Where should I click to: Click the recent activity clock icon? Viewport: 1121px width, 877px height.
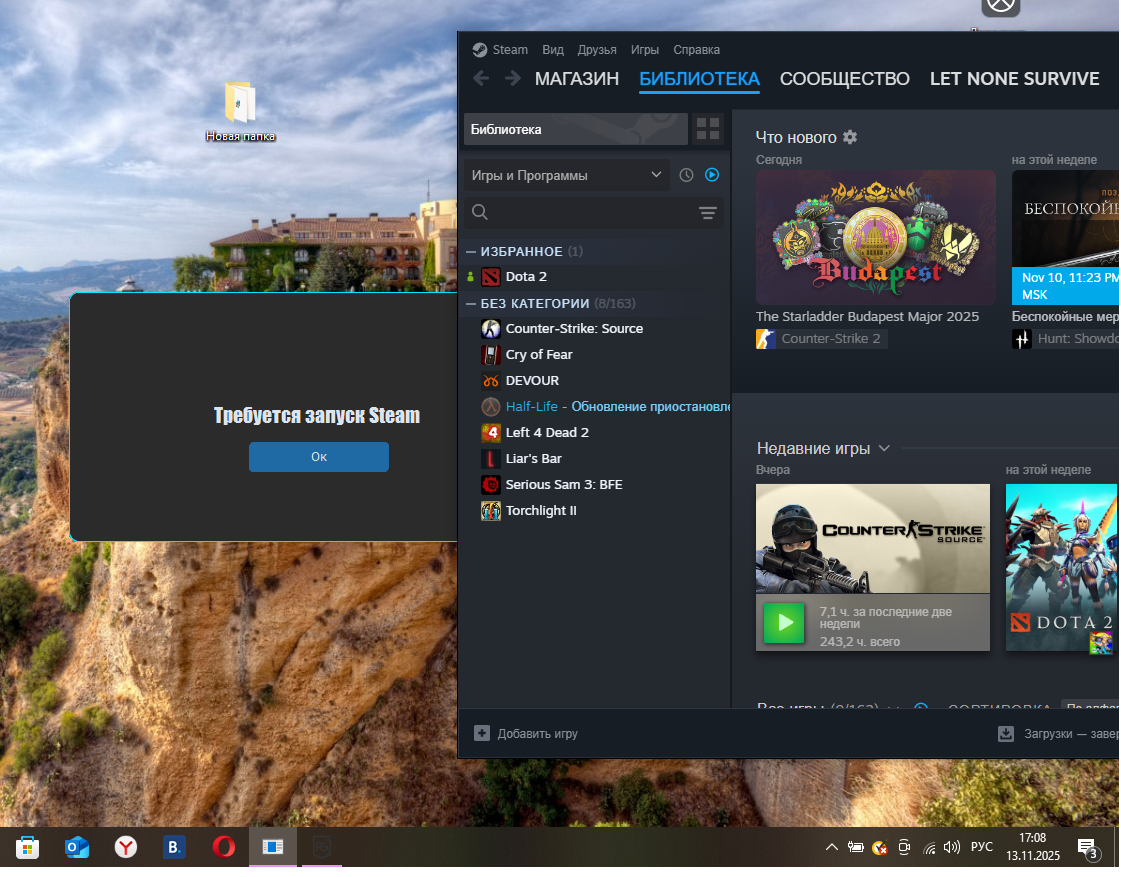(x=686, y=175)
